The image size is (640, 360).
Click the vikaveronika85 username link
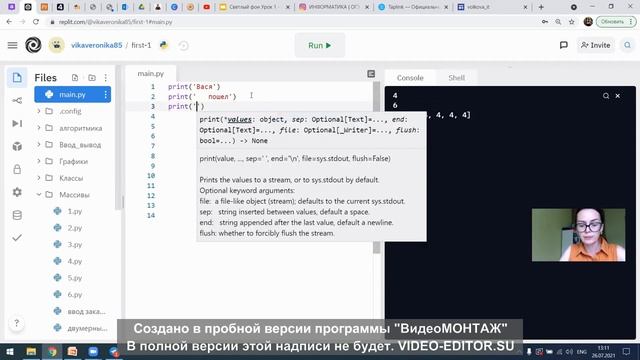tap(97, 45)
